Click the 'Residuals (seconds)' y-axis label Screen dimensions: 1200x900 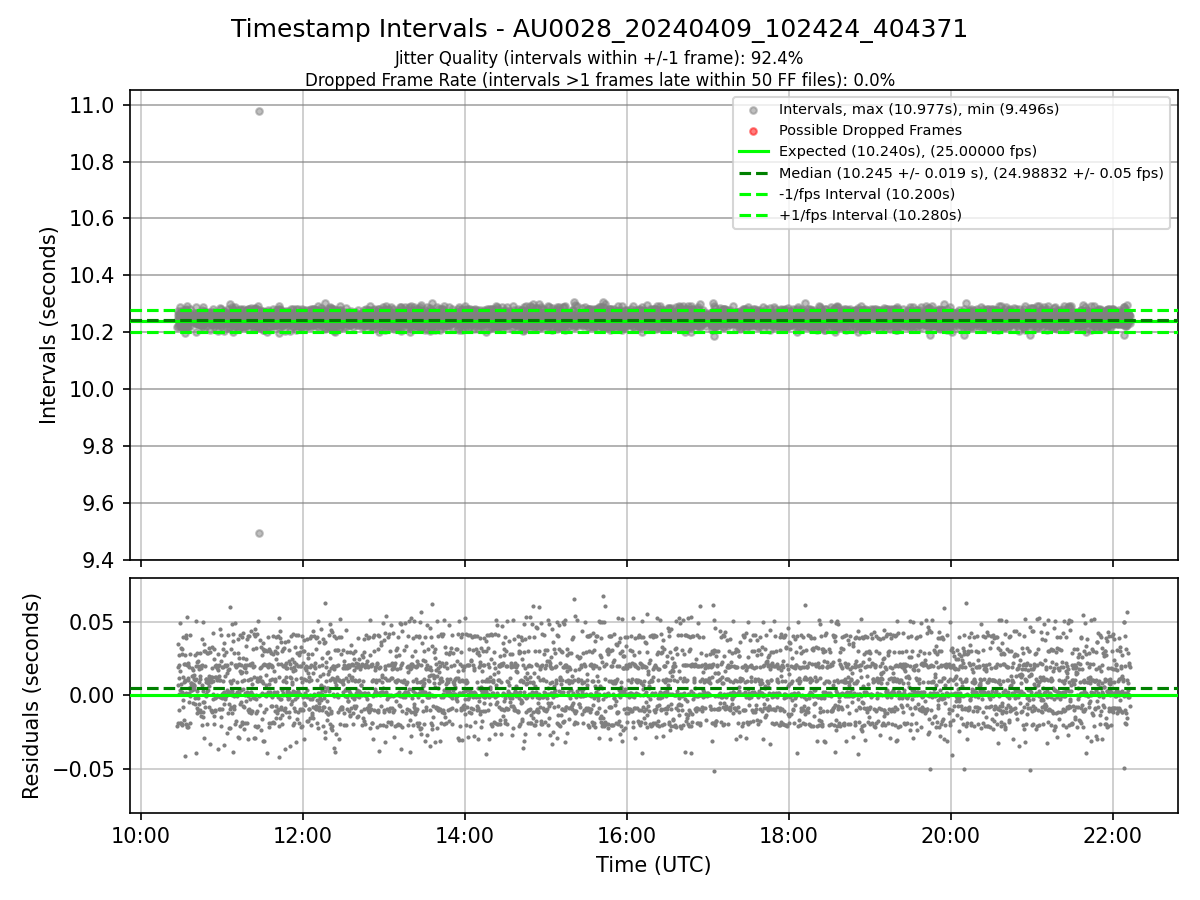32,696
